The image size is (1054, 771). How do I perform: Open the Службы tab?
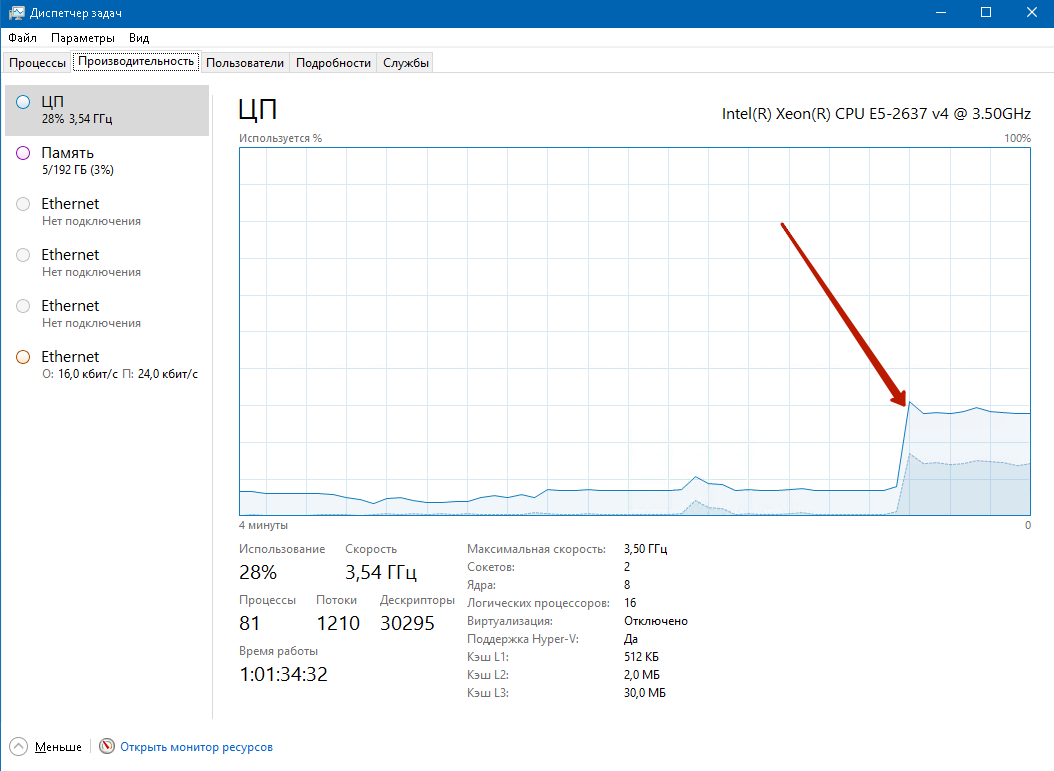(x=406, y=62)
